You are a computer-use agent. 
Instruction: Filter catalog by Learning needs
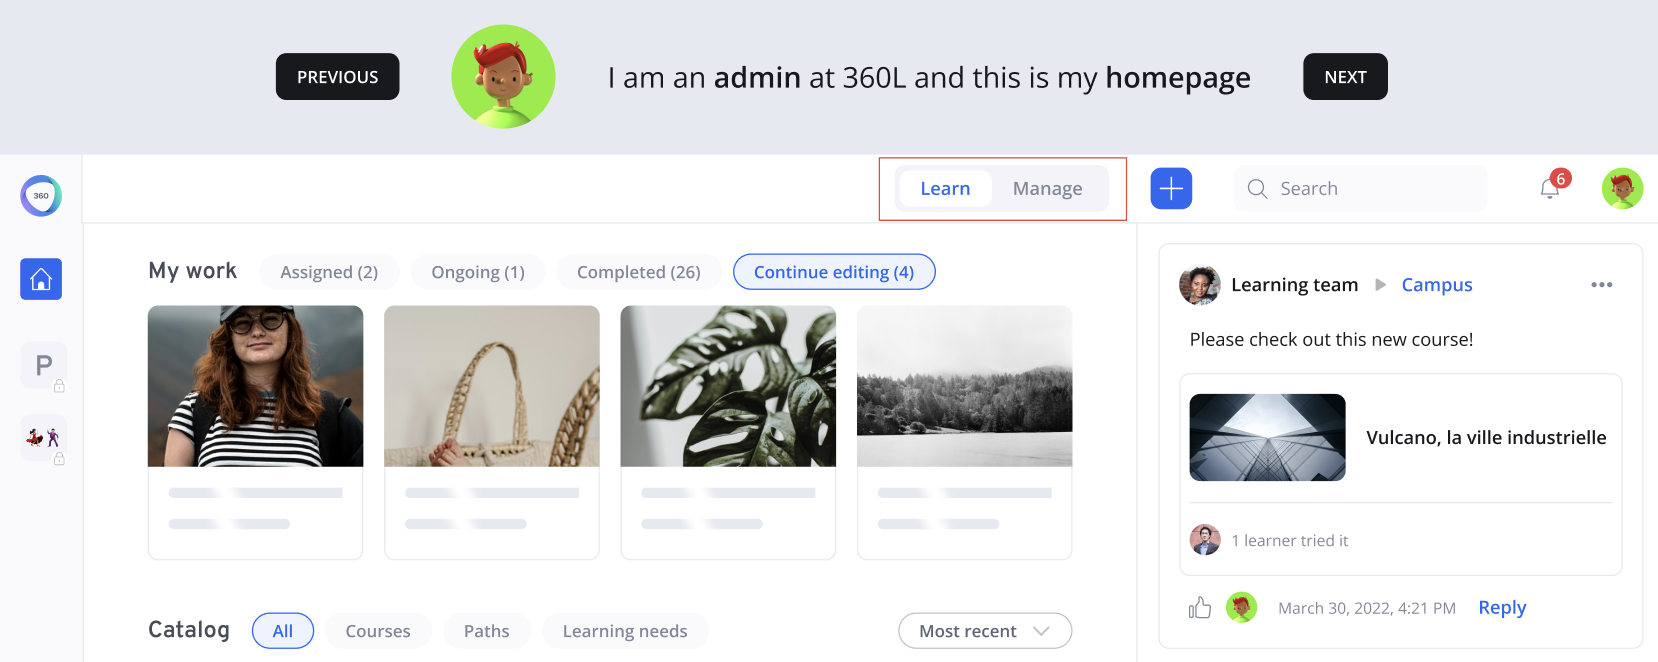tap(625, 631)
